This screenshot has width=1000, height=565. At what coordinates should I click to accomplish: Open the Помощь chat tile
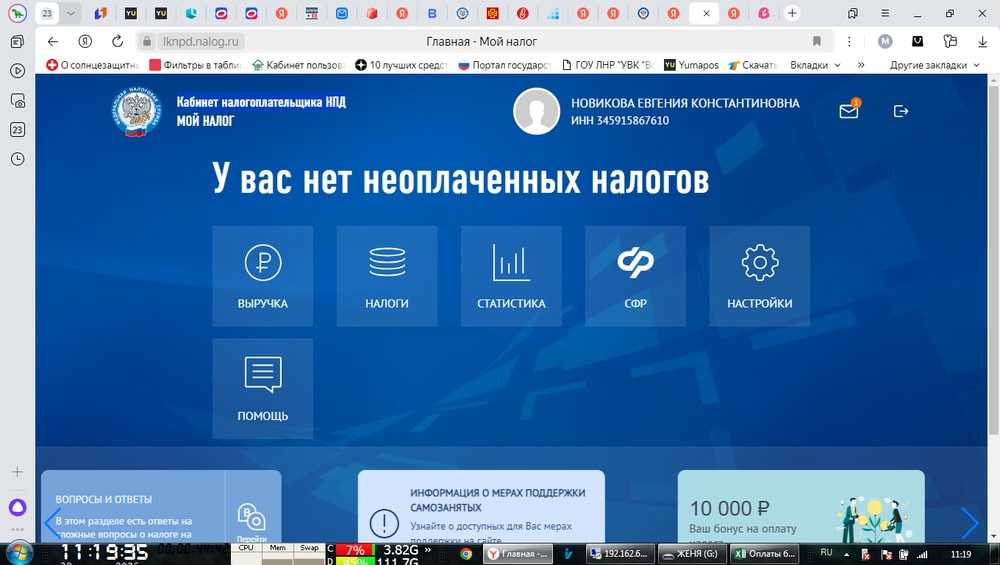point(263,388)
